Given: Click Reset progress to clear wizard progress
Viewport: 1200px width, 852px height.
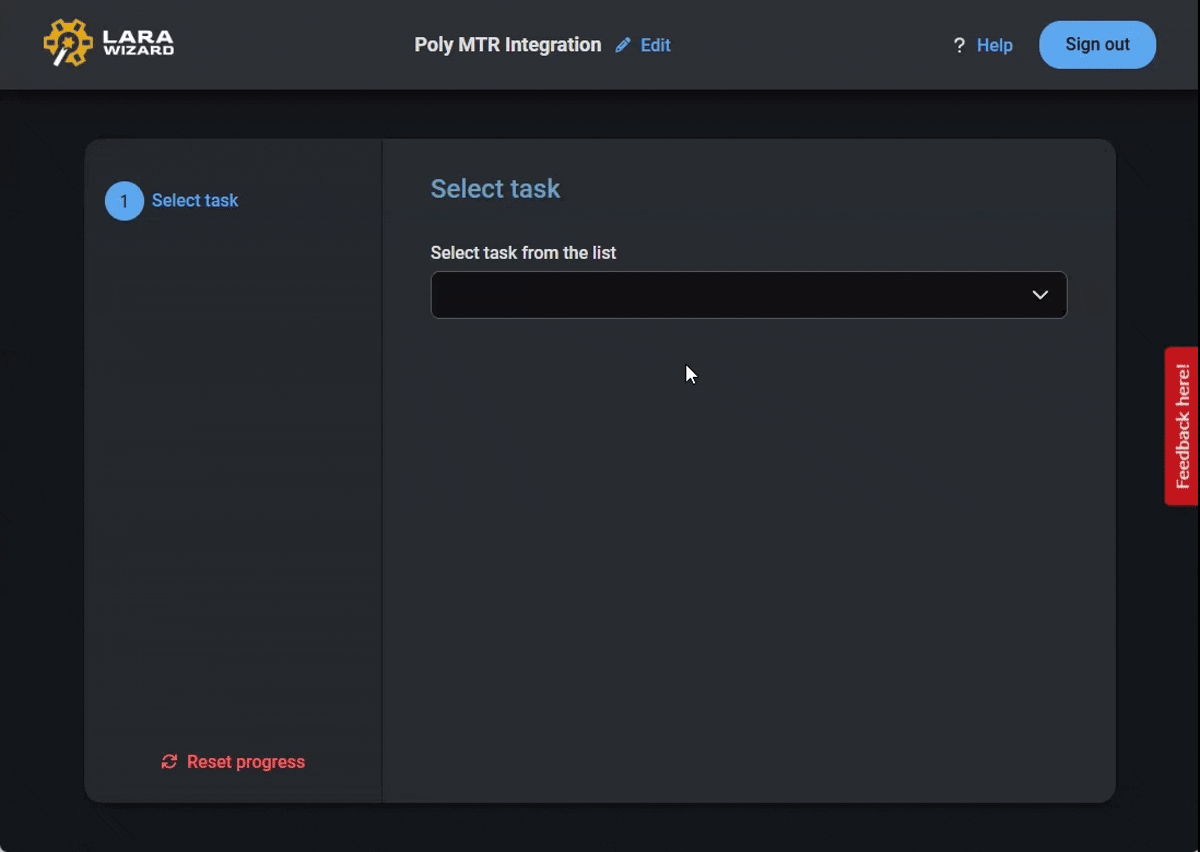Looking at the screenshot, I should tap(245, 762).
